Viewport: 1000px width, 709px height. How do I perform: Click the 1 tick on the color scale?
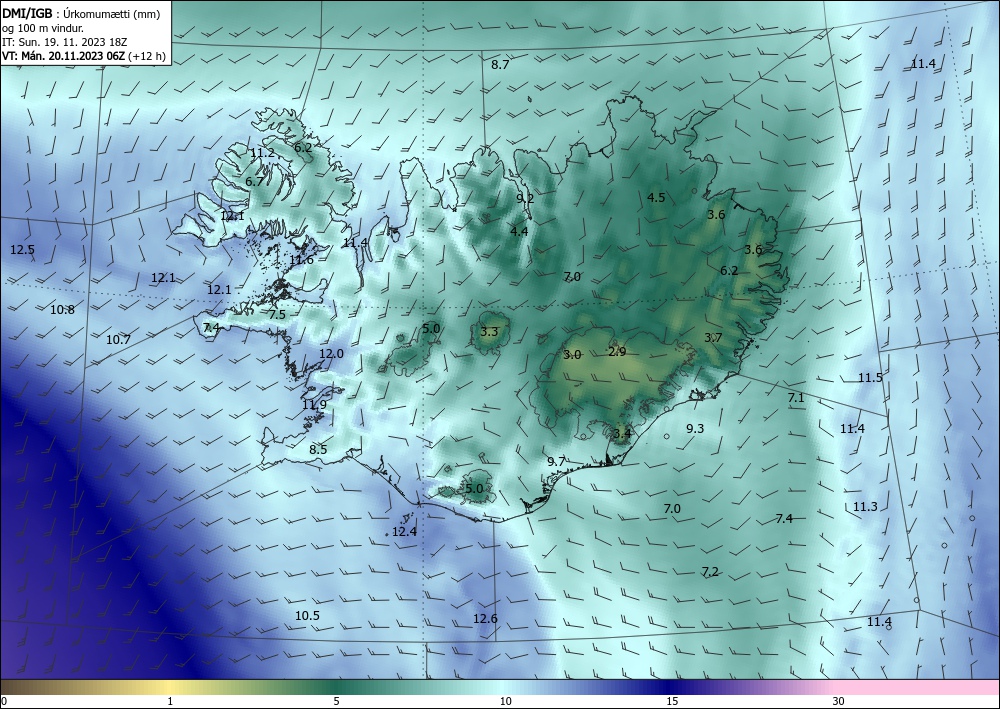pos(170,701)
